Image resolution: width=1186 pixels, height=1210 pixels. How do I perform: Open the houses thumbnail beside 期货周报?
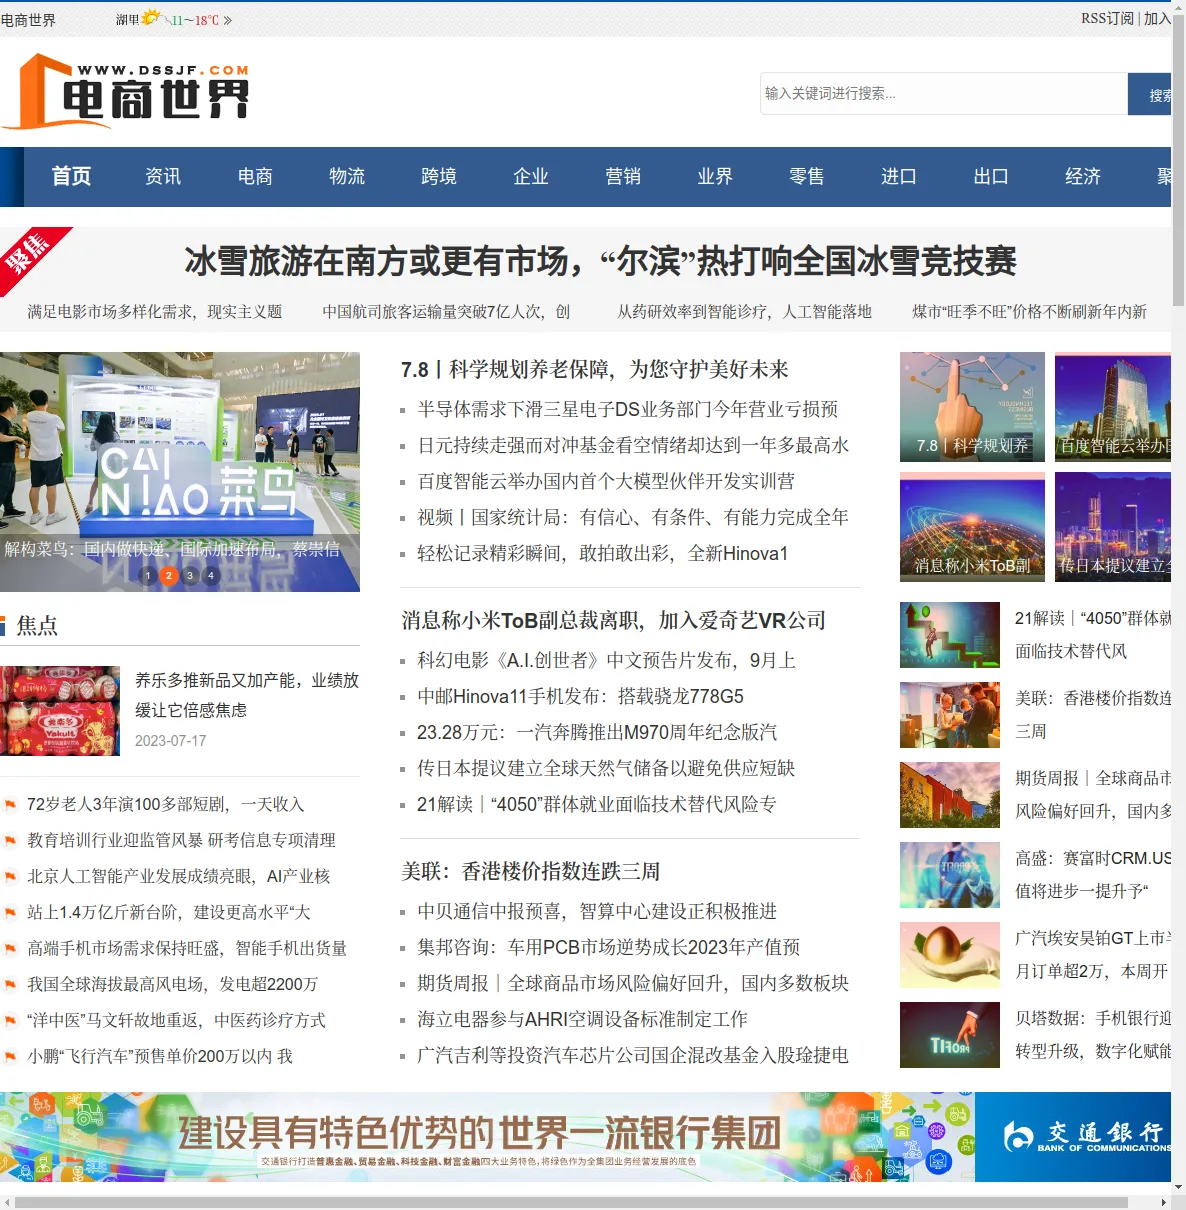tap(950, 795)
